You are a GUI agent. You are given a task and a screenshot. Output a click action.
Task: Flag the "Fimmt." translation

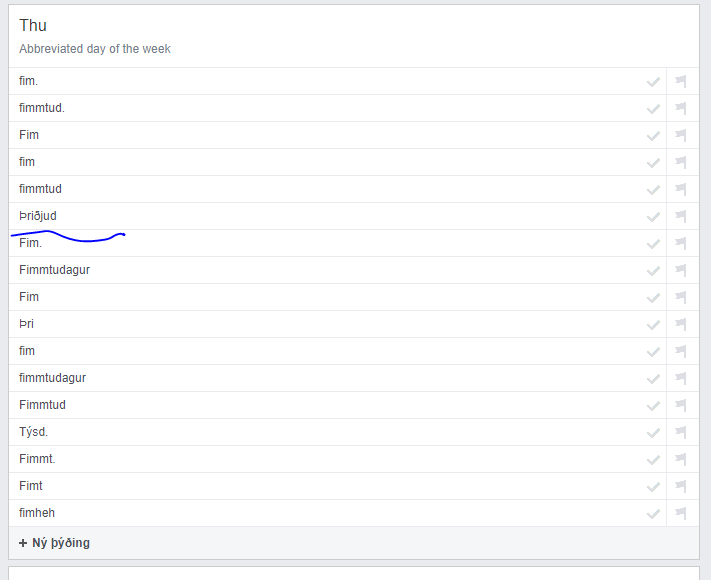681,460
